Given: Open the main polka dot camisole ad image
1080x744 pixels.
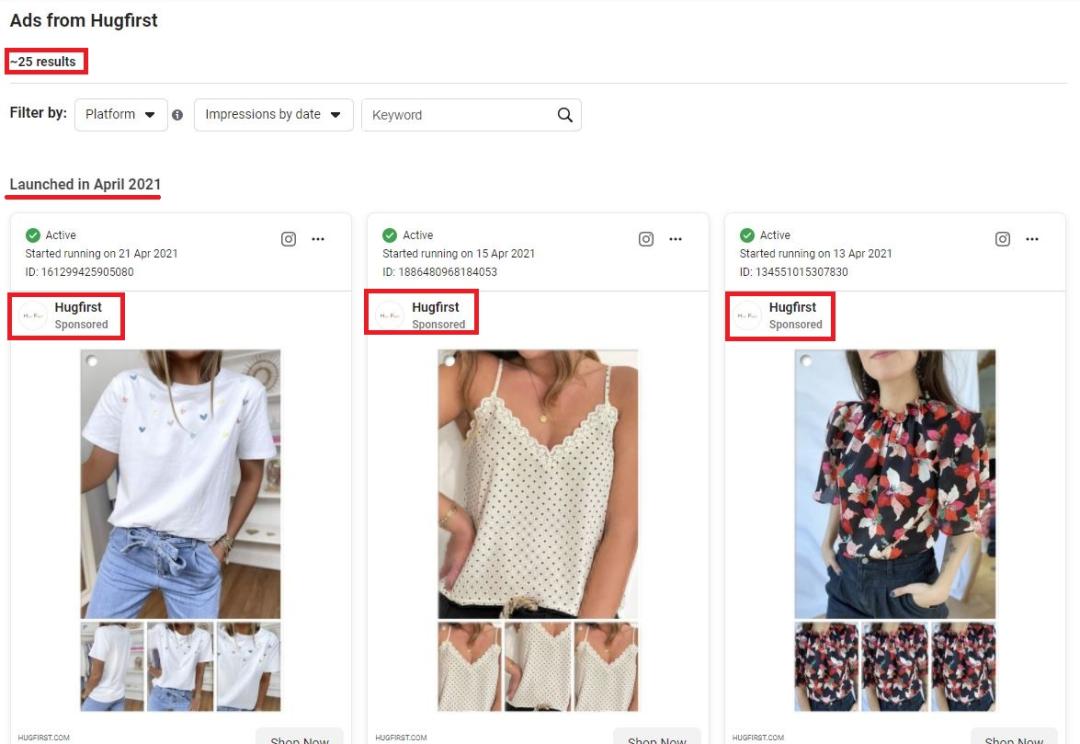Looking at the screenshot, I should point(538,484).
